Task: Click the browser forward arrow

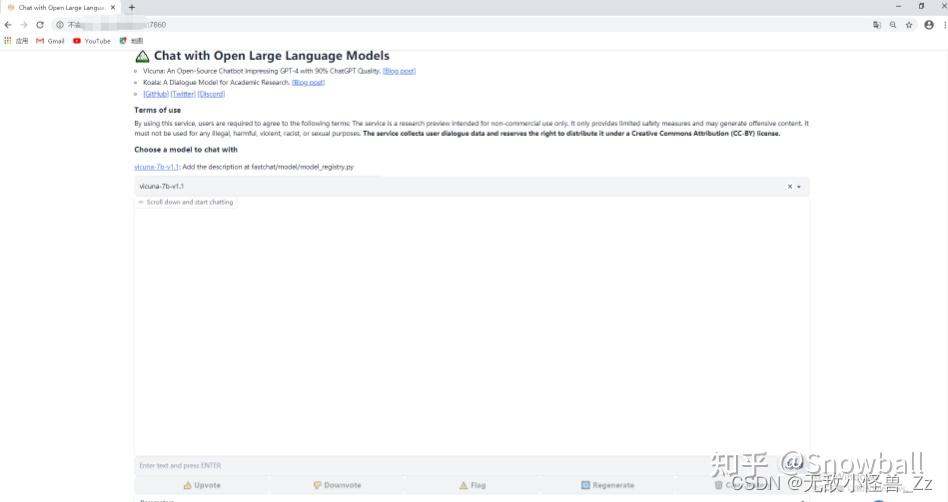Action: tap(24, 25)
